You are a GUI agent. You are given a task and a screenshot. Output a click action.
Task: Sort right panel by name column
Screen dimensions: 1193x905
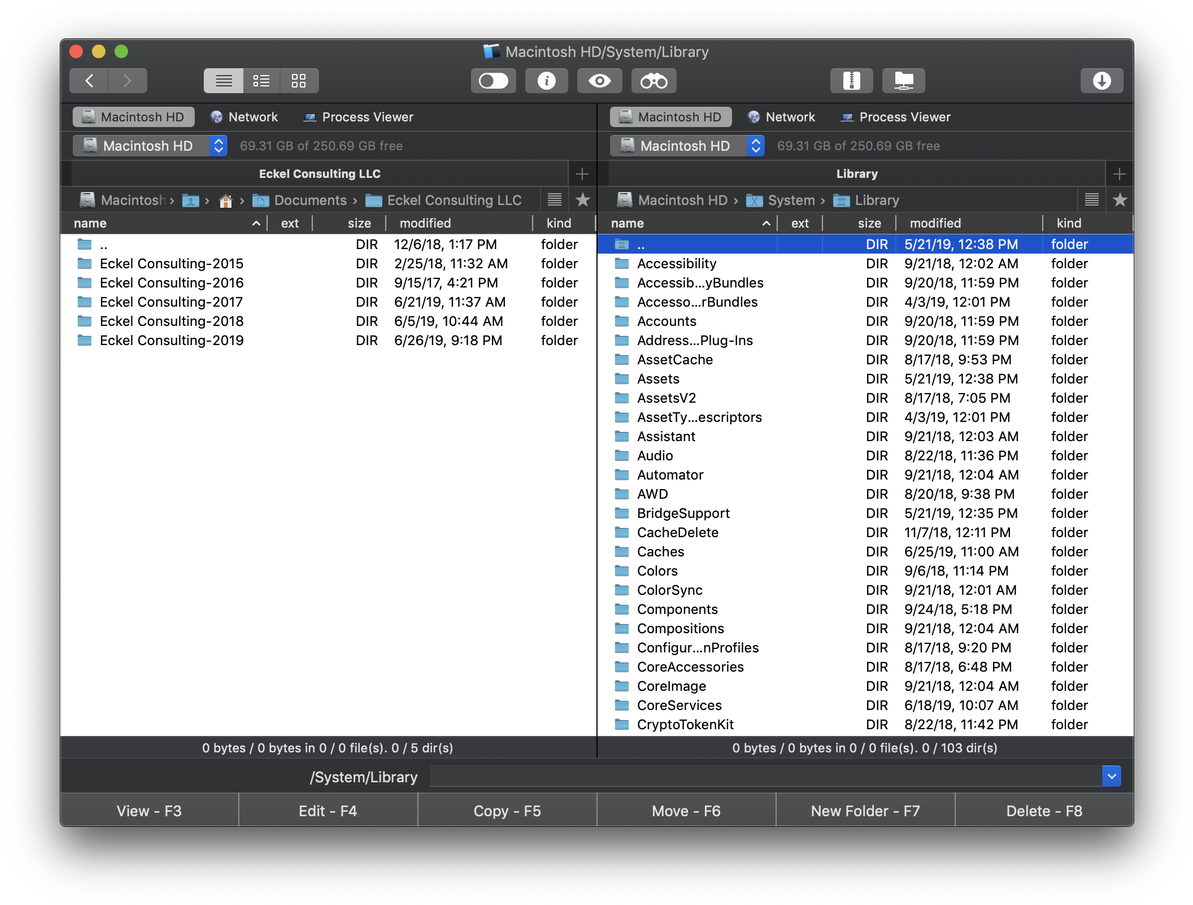point(687,223)
